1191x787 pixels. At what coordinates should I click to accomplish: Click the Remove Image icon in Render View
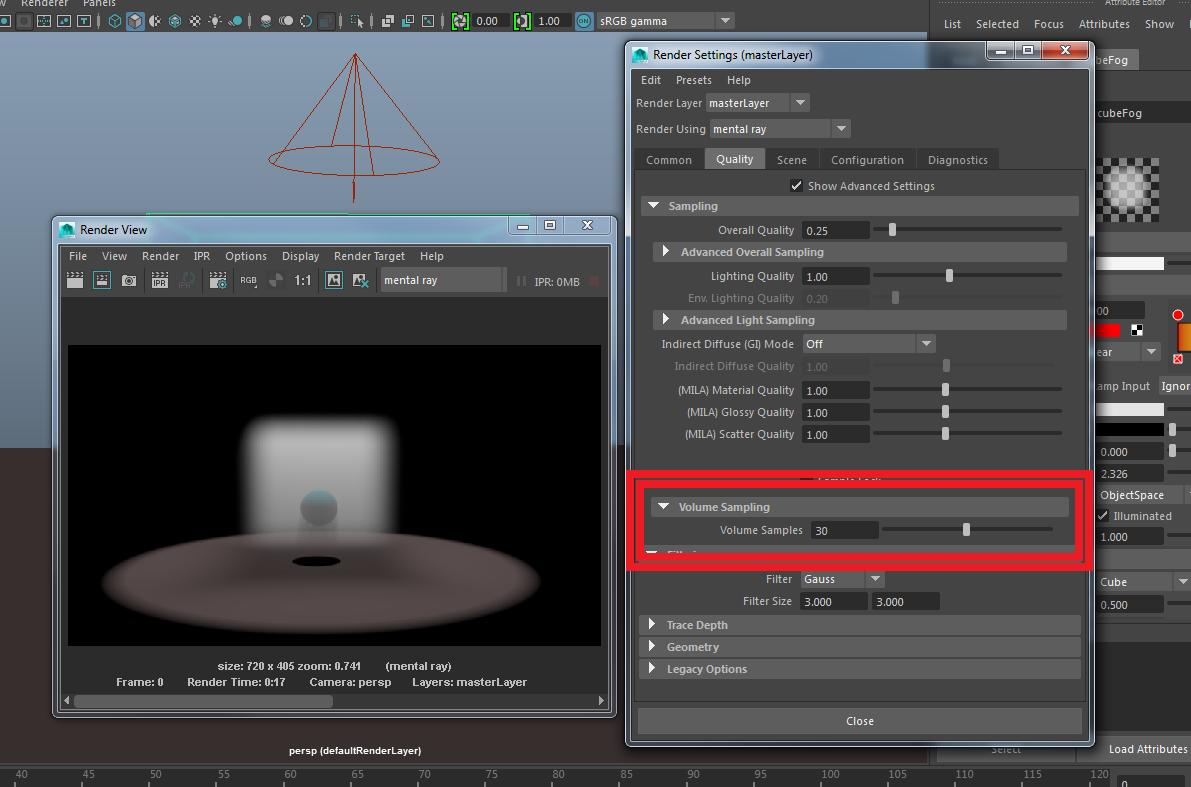click(x=361, y=281)
